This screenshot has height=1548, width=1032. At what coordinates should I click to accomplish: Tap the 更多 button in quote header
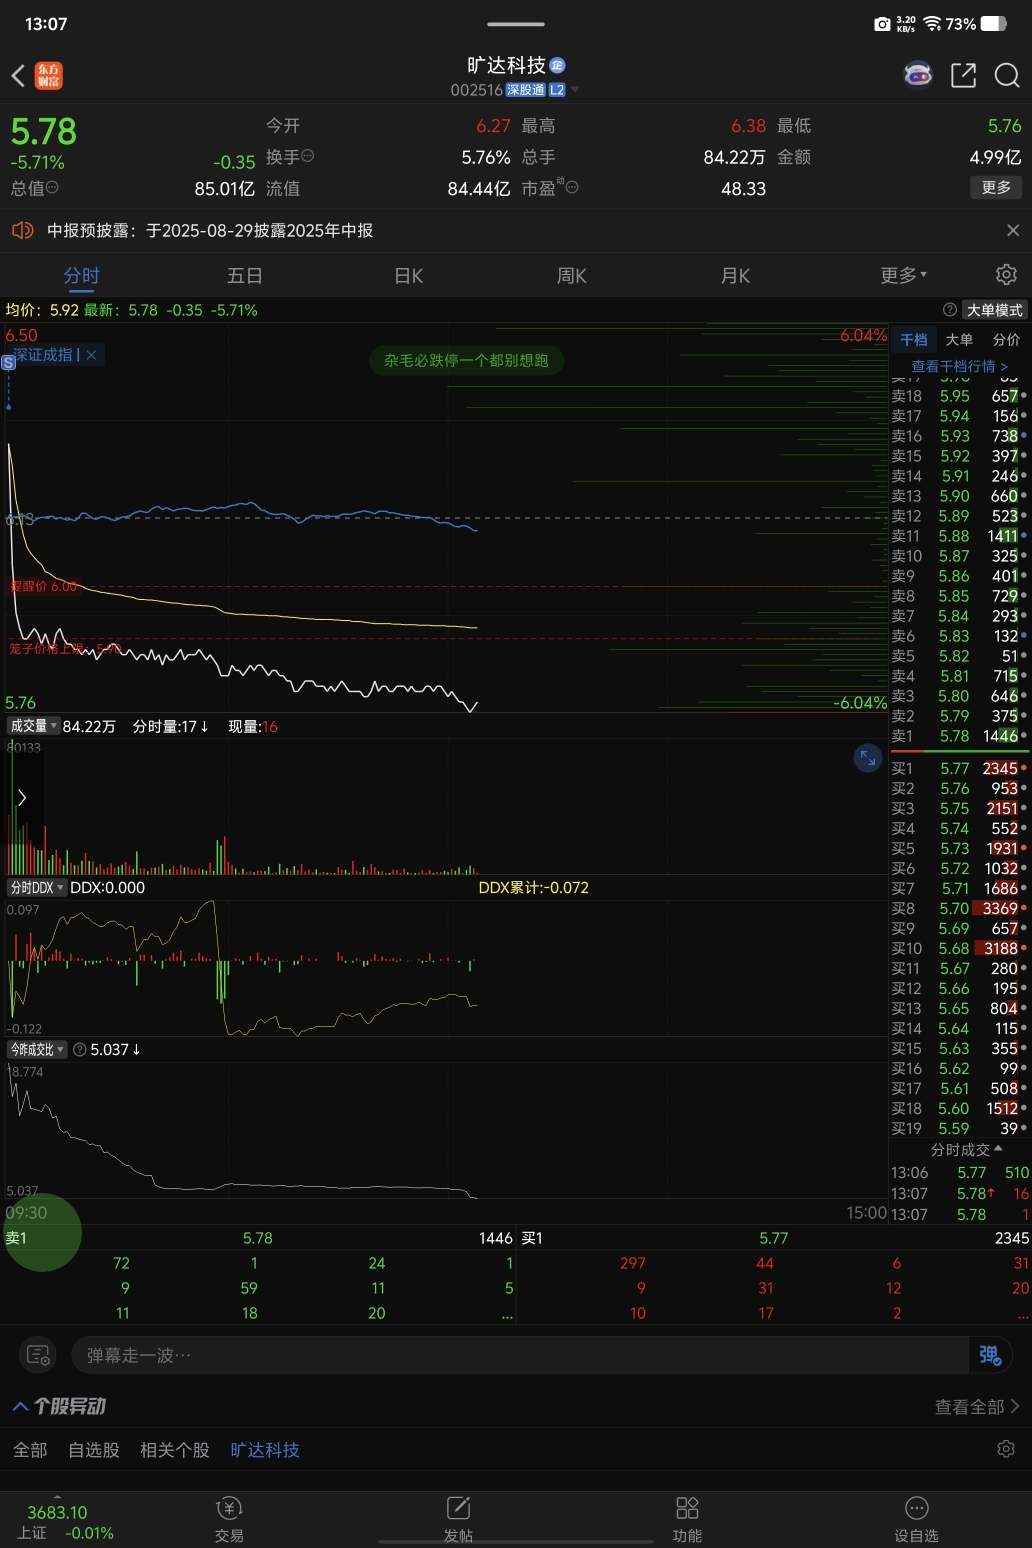click(996, 187)
